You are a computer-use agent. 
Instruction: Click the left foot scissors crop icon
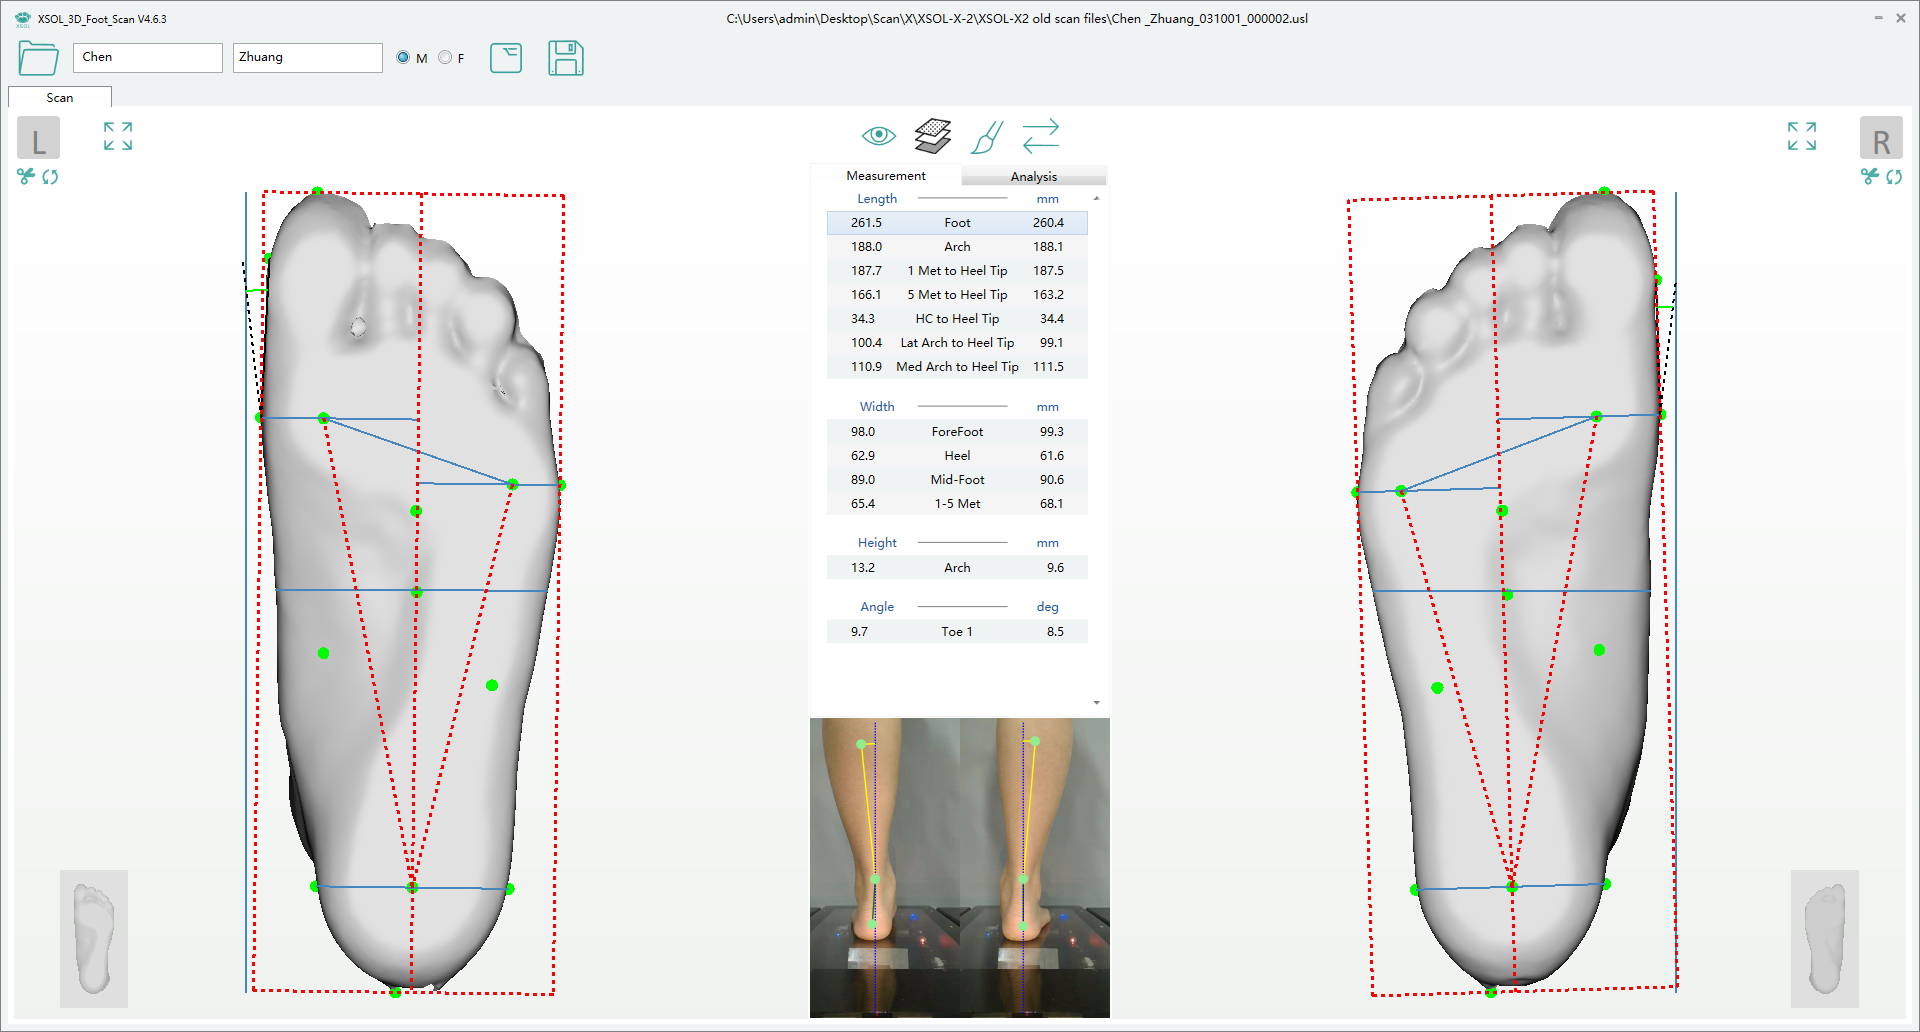[x=26, y=177]
